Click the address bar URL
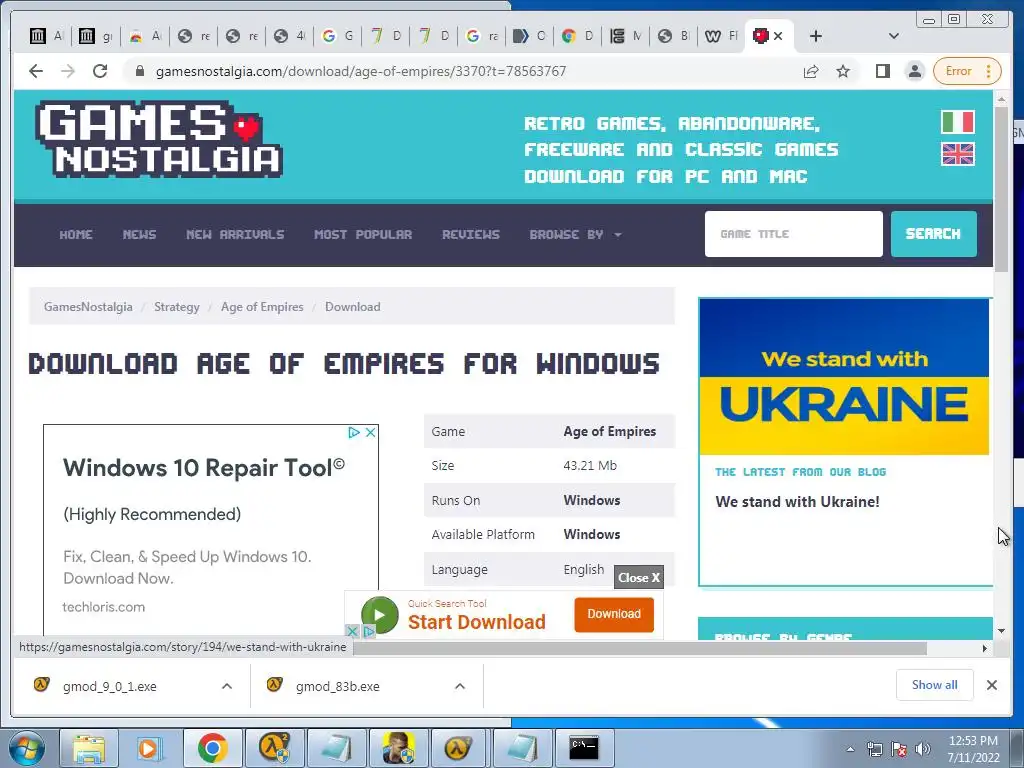The width and height of the screenshot is (1024, 768). pyautogui.click(x=360, y=71)
